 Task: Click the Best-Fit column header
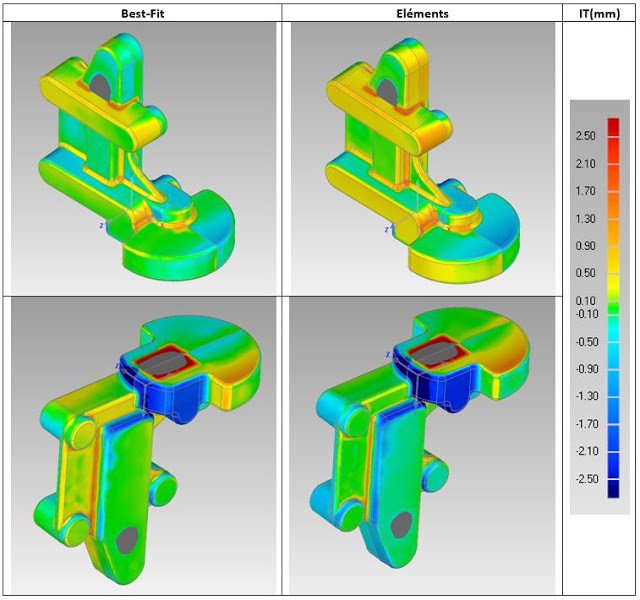click(x=143, y=13)
